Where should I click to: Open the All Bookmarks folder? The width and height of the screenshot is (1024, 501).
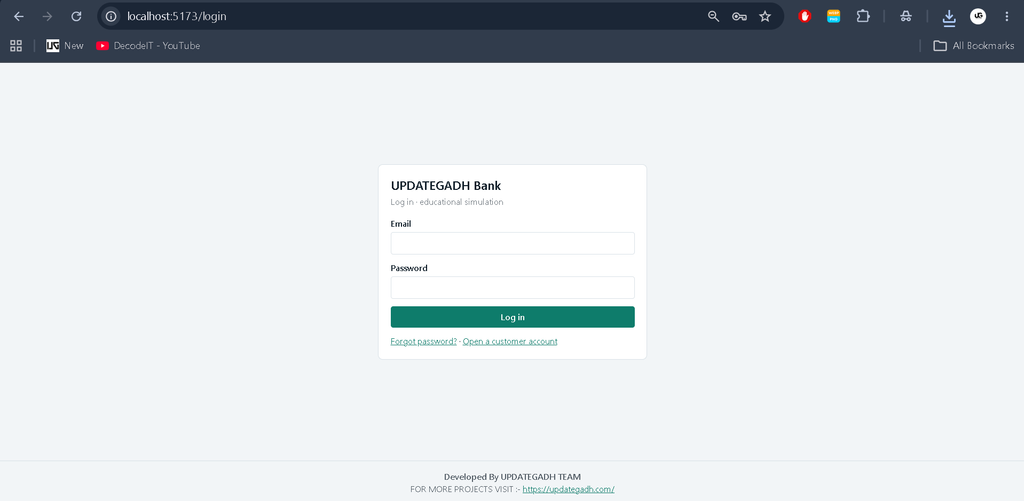pos(974,46)
